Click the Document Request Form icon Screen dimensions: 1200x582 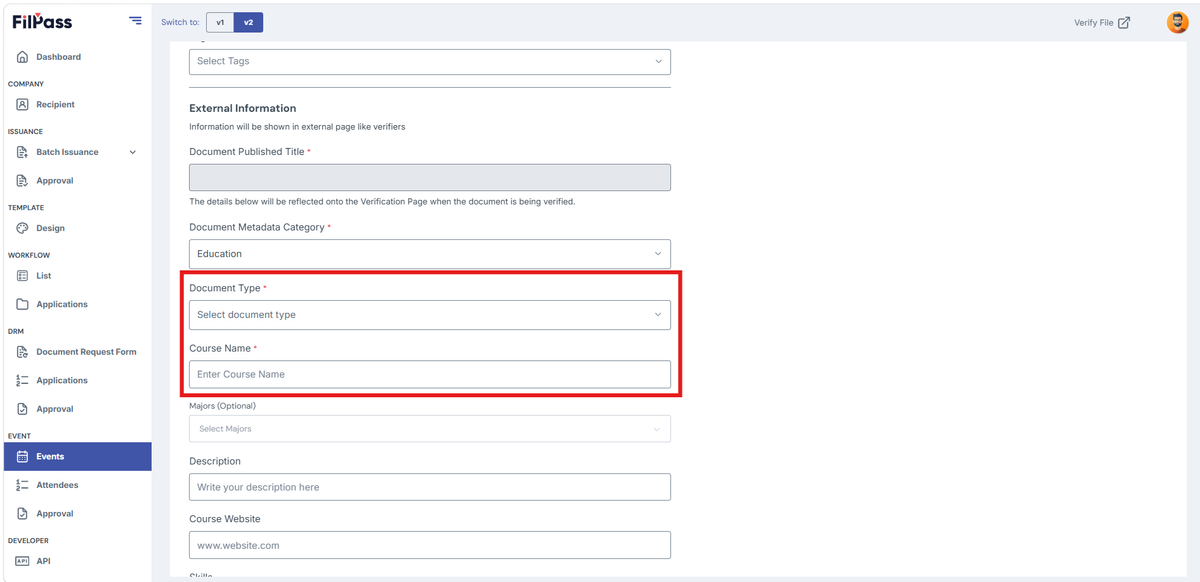(x=23, y=352)
